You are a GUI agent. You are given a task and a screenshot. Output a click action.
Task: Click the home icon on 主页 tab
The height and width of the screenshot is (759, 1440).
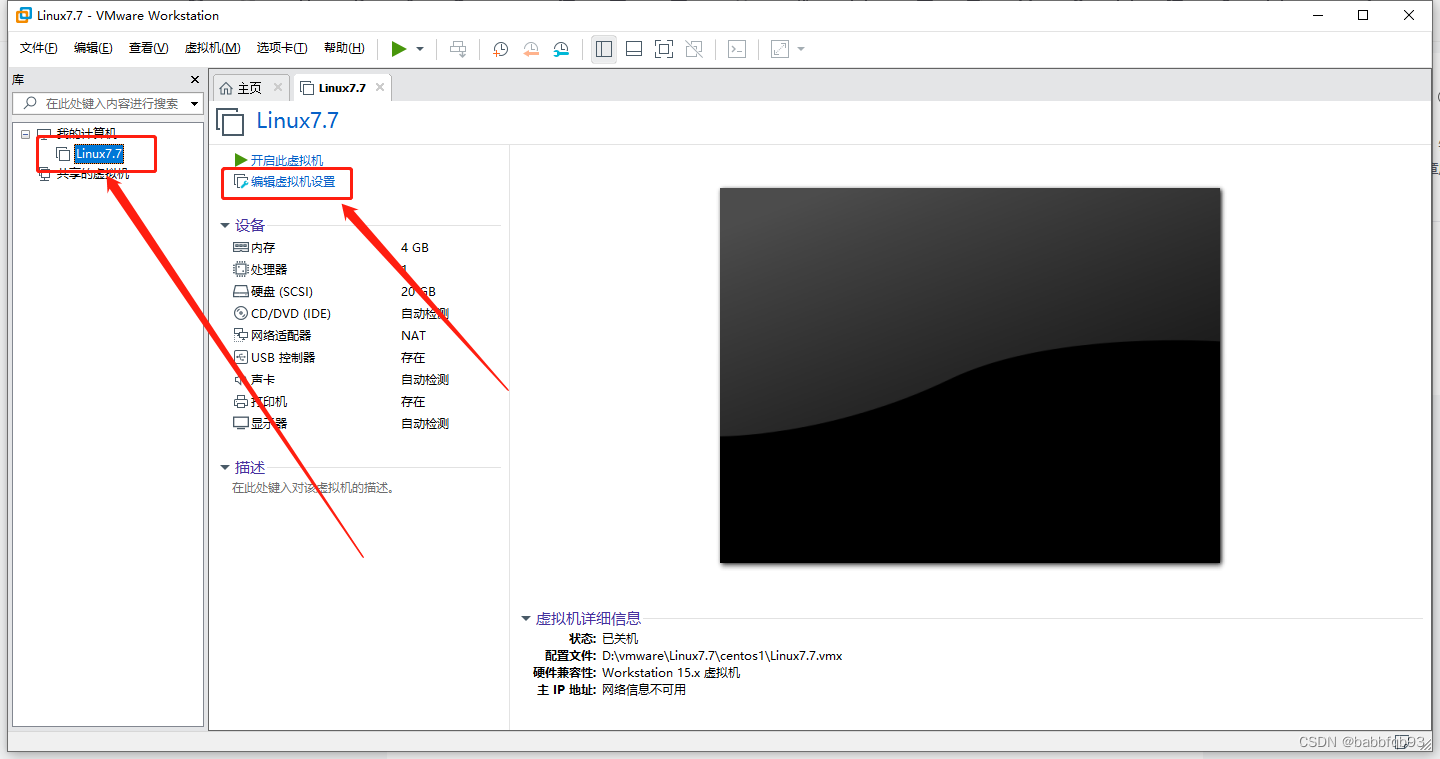pyautogui.click(x=226, y=88)
